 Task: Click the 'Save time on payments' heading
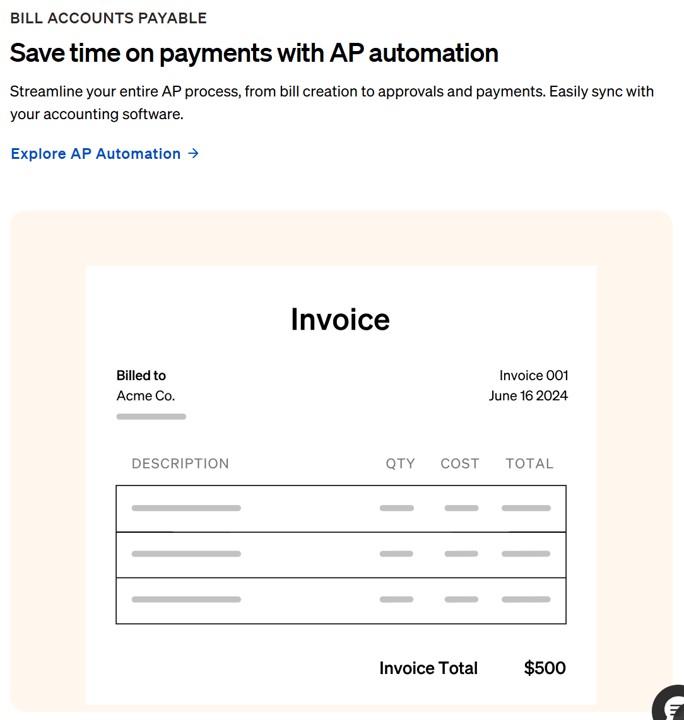pyautogui.click(x=254, y=53)
